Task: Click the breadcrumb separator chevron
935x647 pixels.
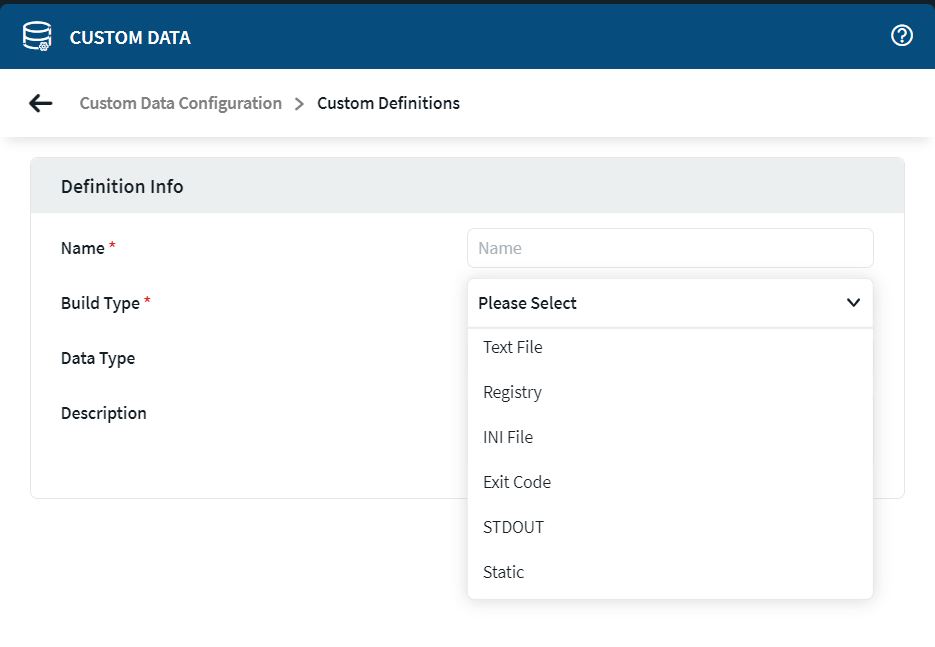Action: pyautogui.click(x=299, y=104)
